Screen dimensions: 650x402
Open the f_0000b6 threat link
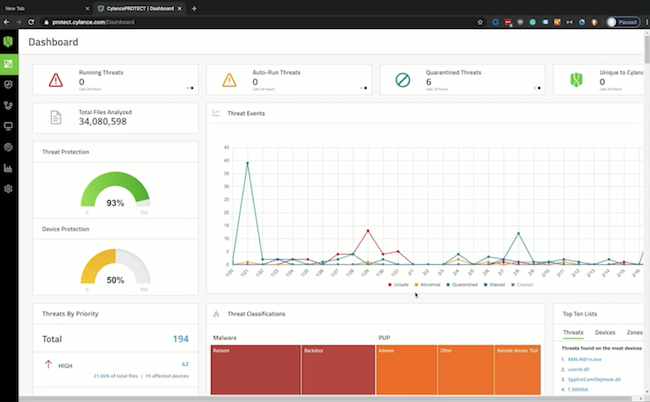pos(577,389)
